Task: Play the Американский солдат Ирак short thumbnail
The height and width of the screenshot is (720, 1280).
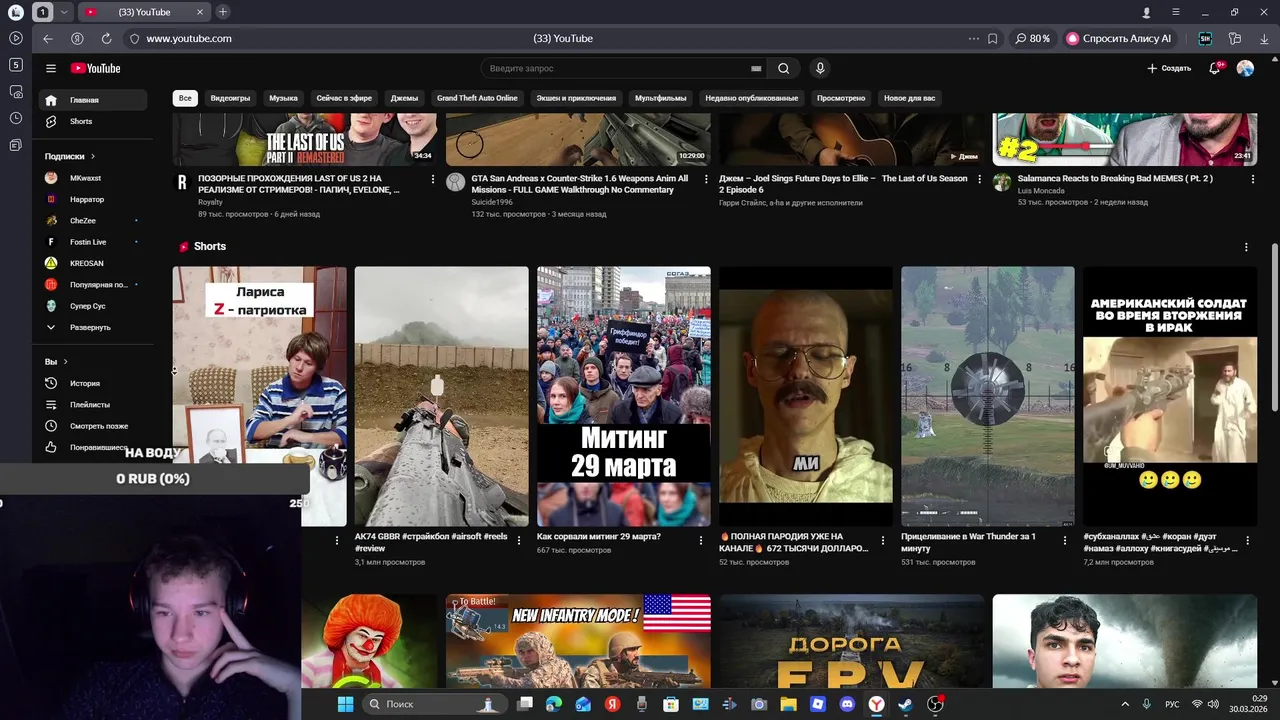Action: coord(1169,395)
